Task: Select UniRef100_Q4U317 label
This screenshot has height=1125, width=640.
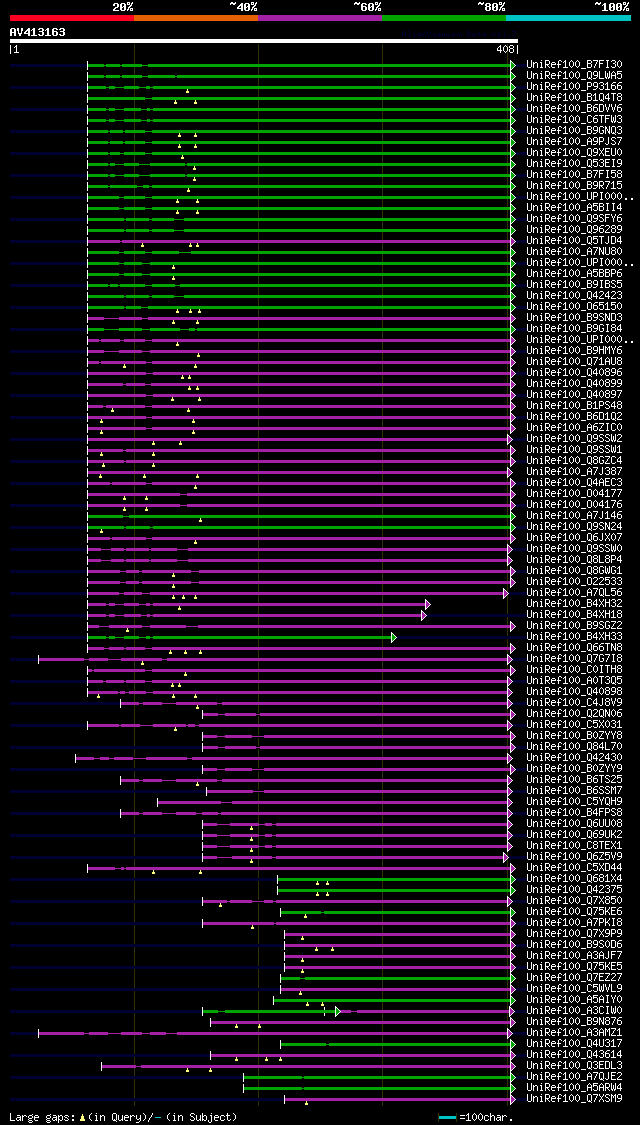Action: click(574, 1044)
